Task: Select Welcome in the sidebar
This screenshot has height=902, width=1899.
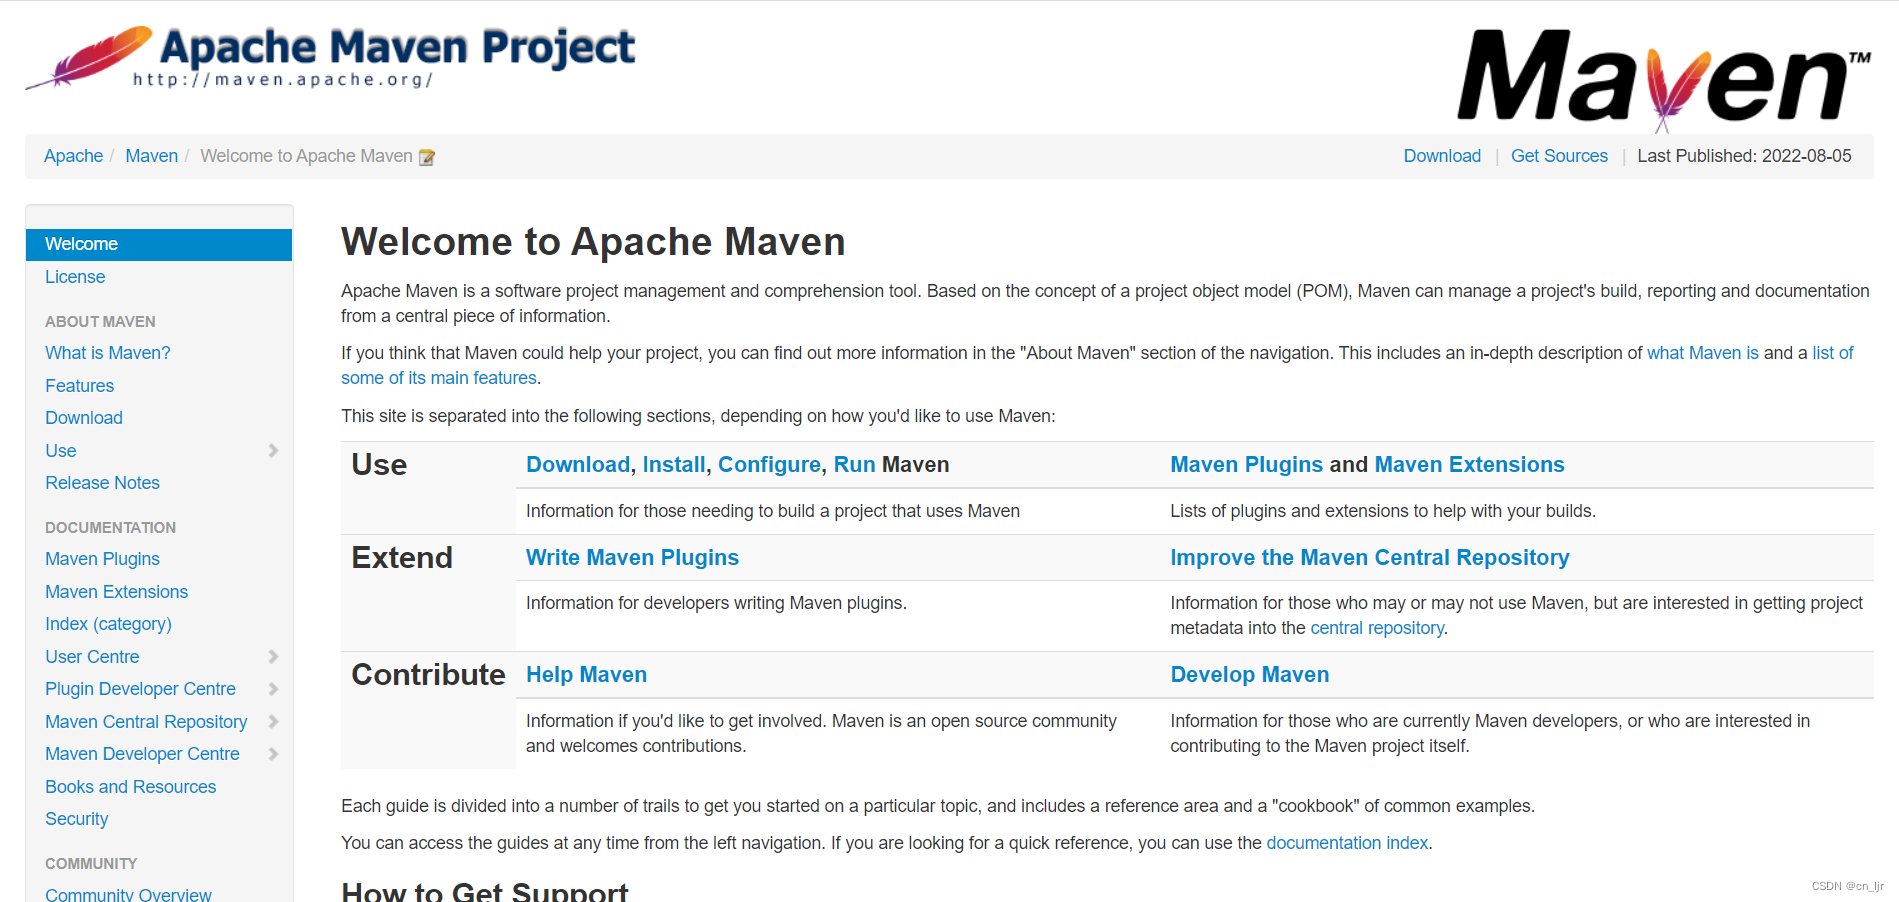Action: pos(159,244)
